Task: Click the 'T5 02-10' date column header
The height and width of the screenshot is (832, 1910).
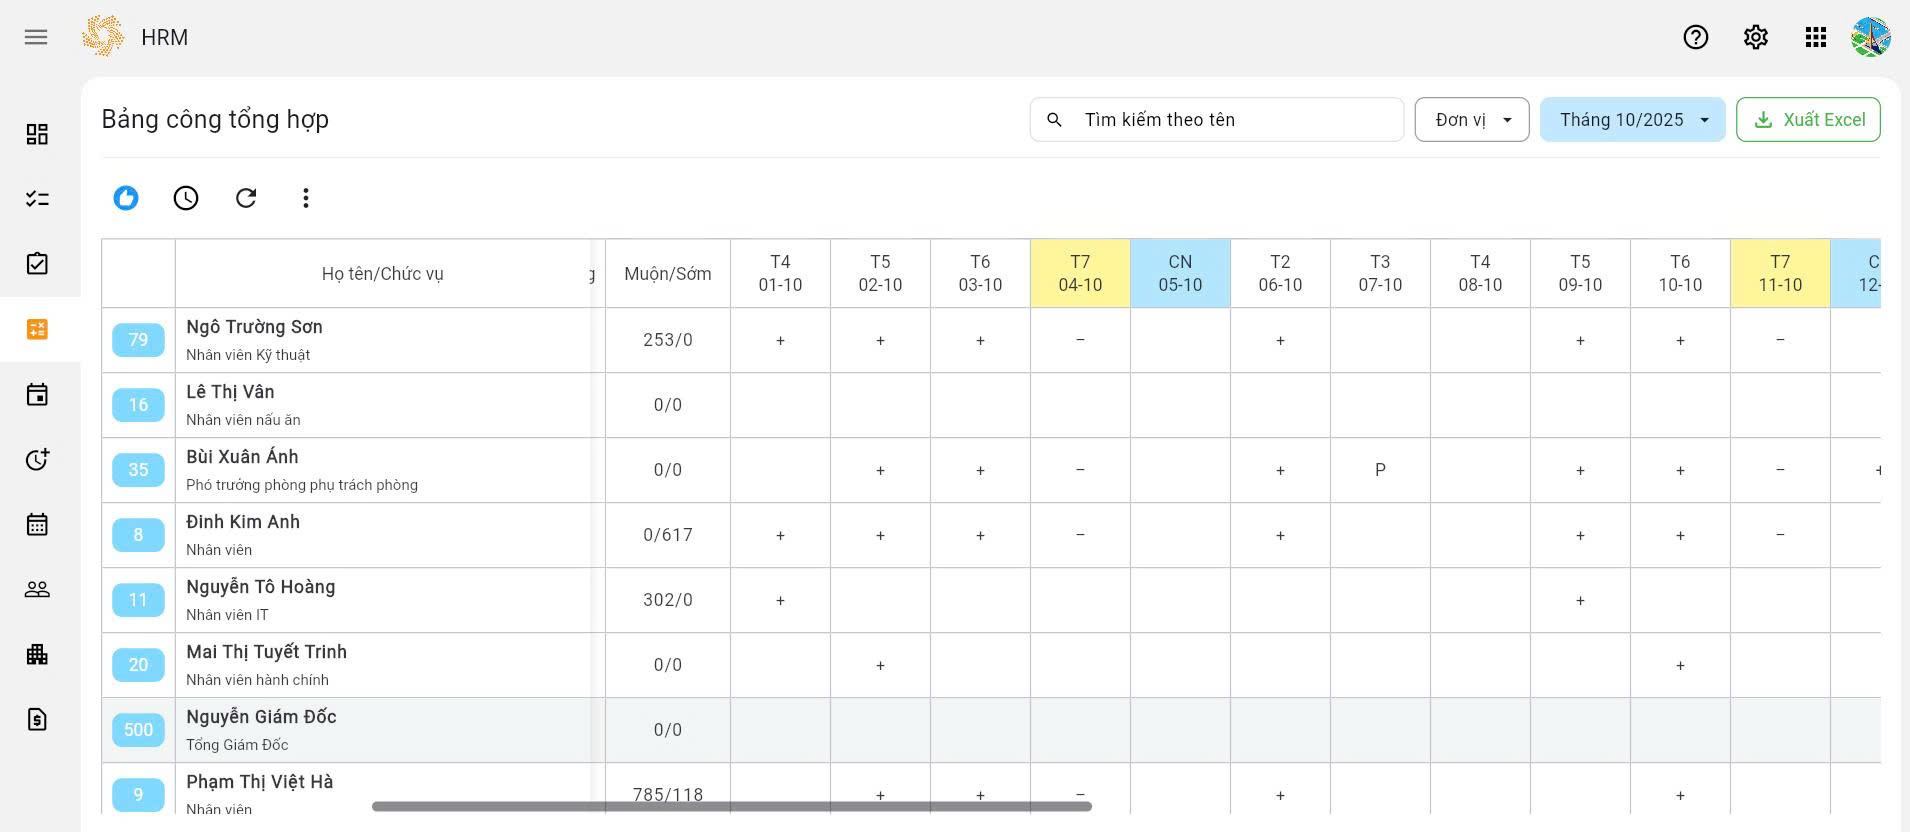Action: click(880, 274)
